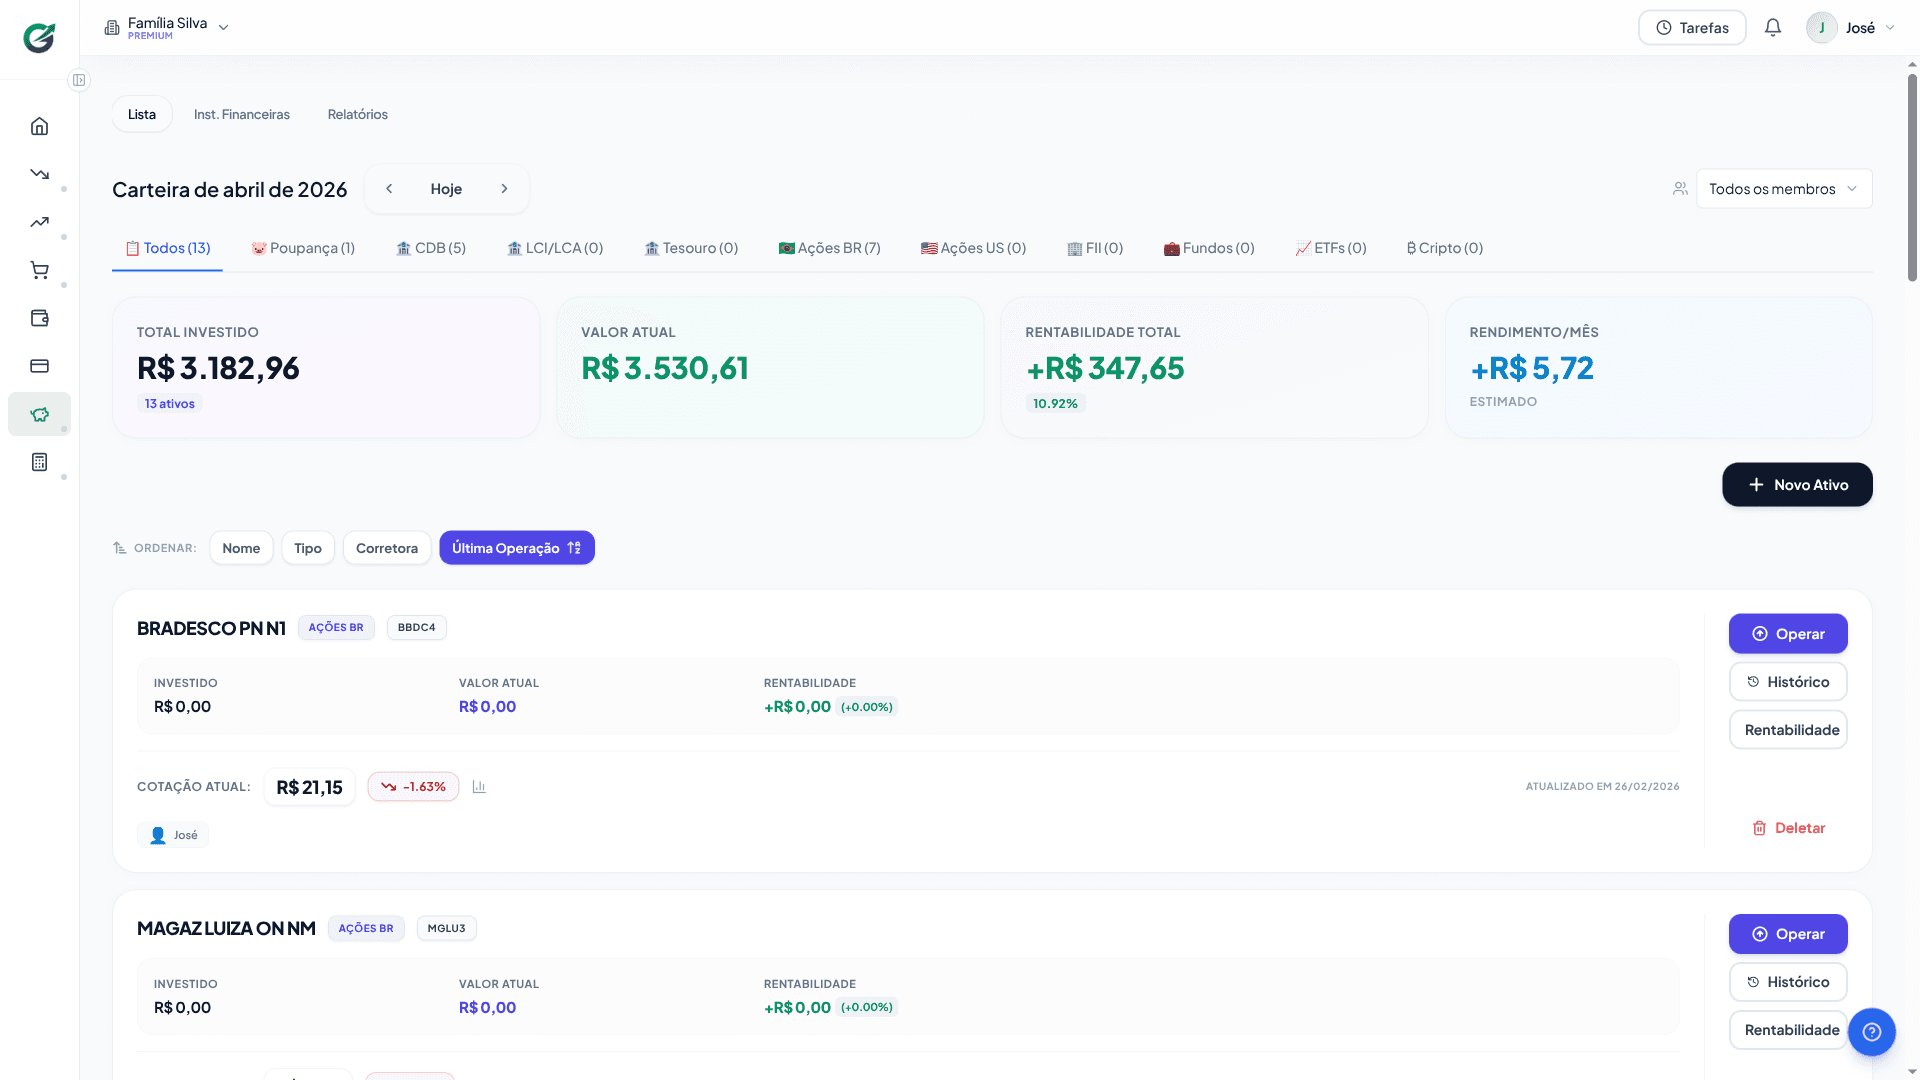The width and height of the screenshot is (1920, 1080).
Task: Go to next month arrow
Action: tap(504, 189)
